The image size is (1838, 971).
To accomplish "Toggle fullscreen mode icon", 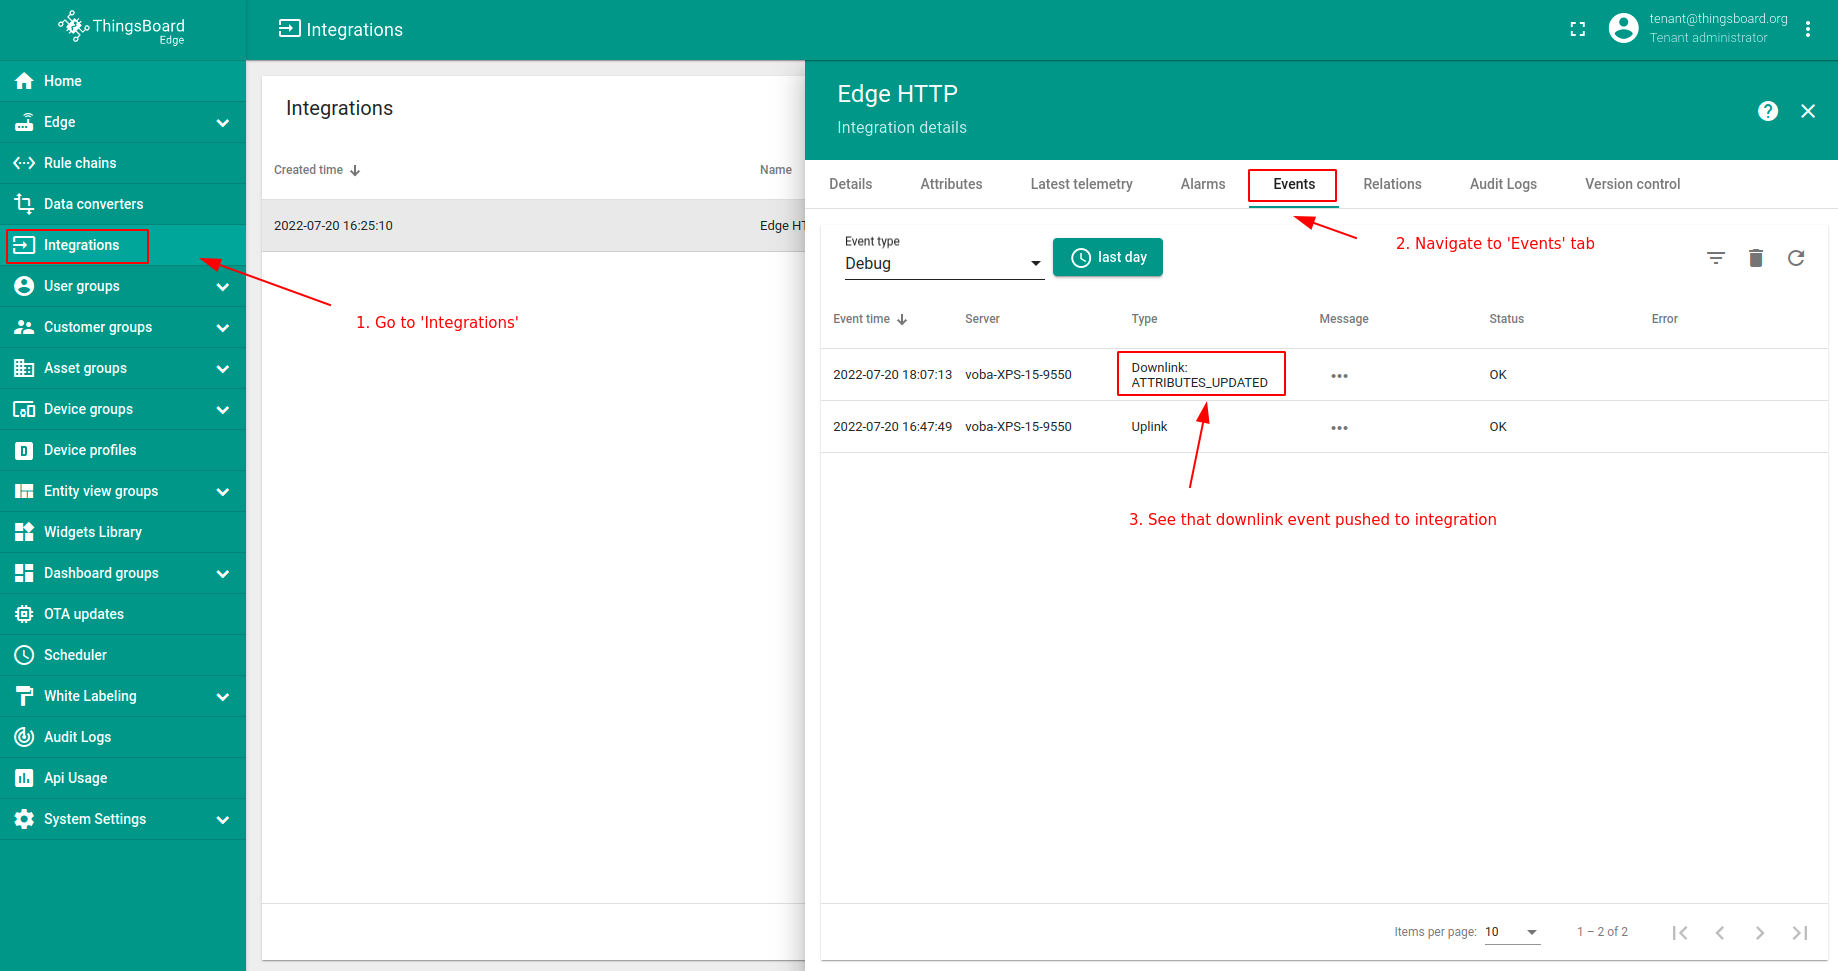I will 1578,29.
